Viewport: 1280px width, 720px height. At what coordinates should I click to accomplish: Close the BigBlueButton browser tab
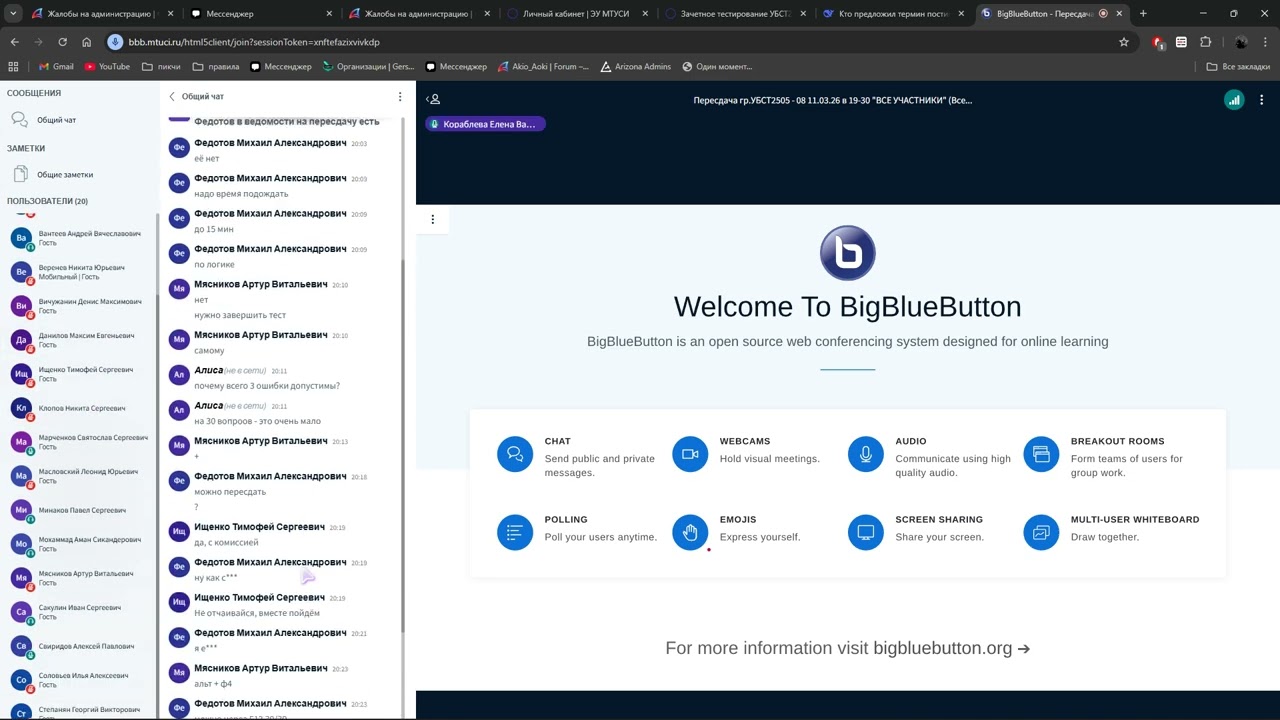tap(1120, 14)
